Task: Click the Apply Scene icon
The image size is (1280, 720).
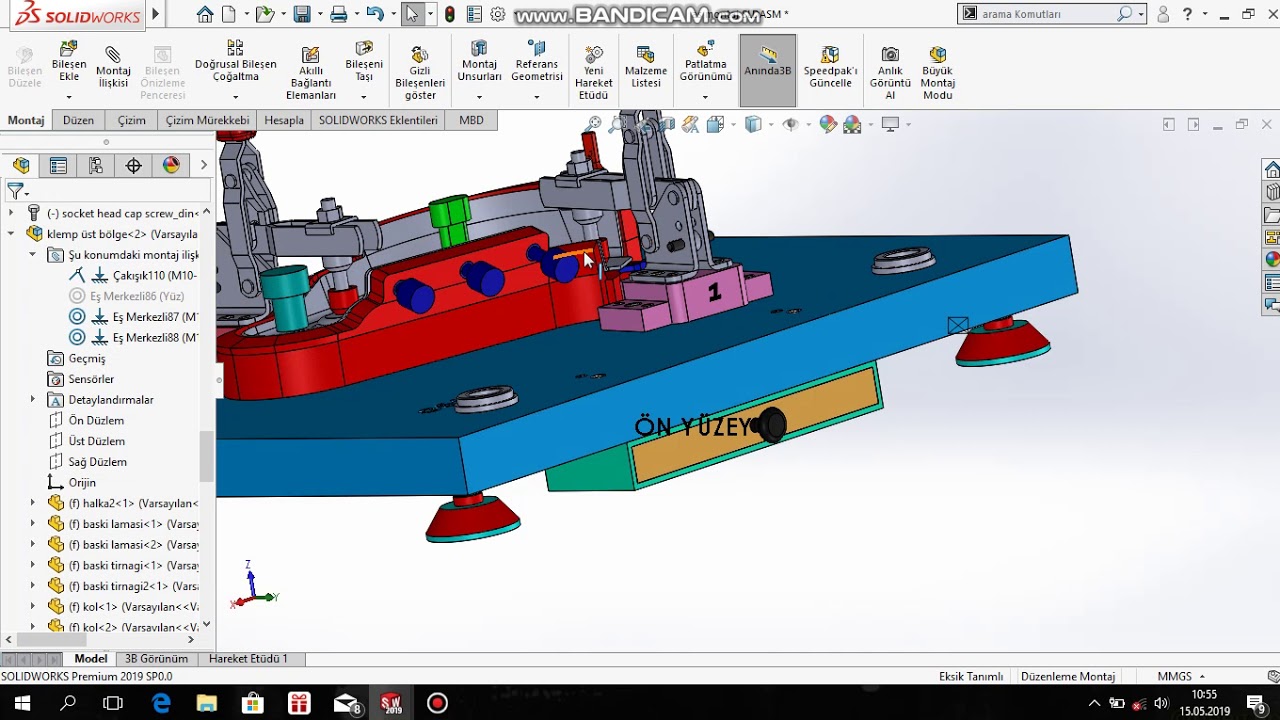Action: pyautogui.click(x=852, y=124)
